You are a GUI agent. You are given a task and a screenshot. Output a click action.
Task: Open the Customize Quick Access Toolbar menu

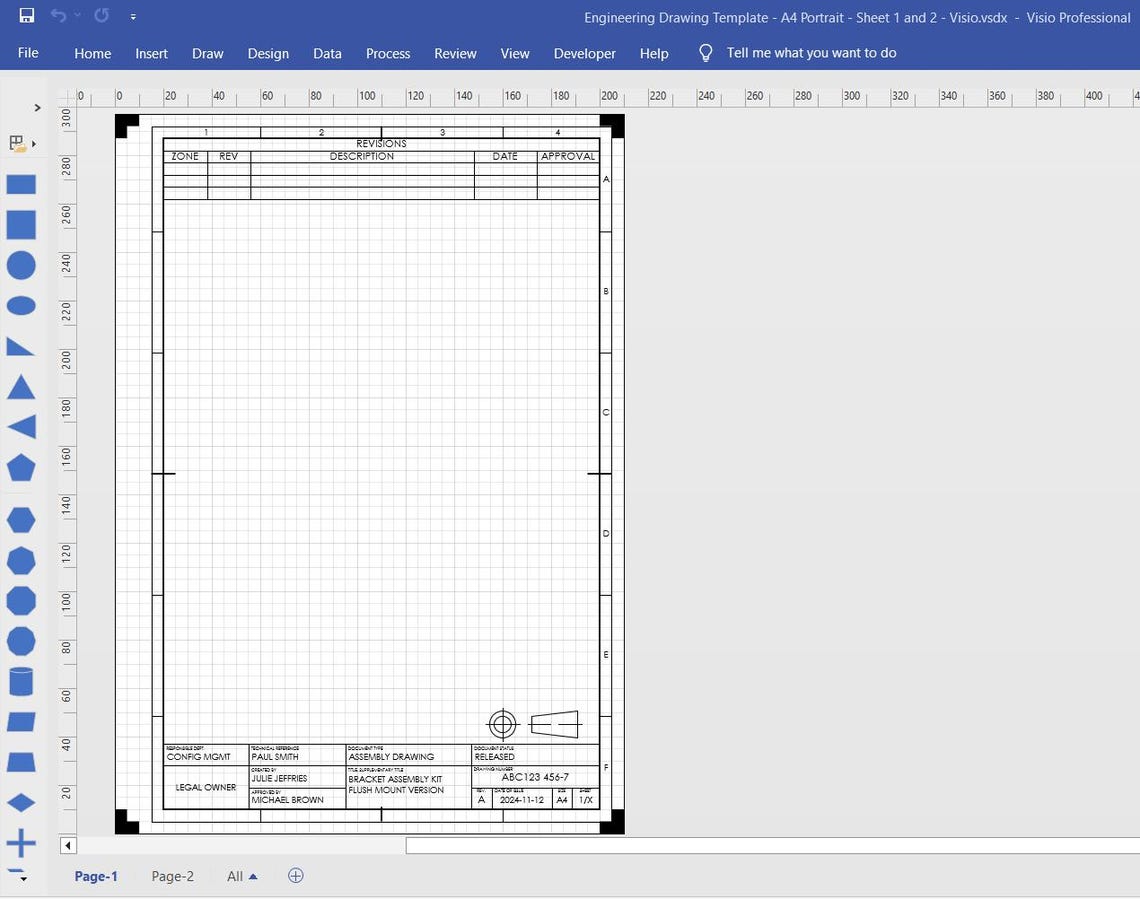133,17
